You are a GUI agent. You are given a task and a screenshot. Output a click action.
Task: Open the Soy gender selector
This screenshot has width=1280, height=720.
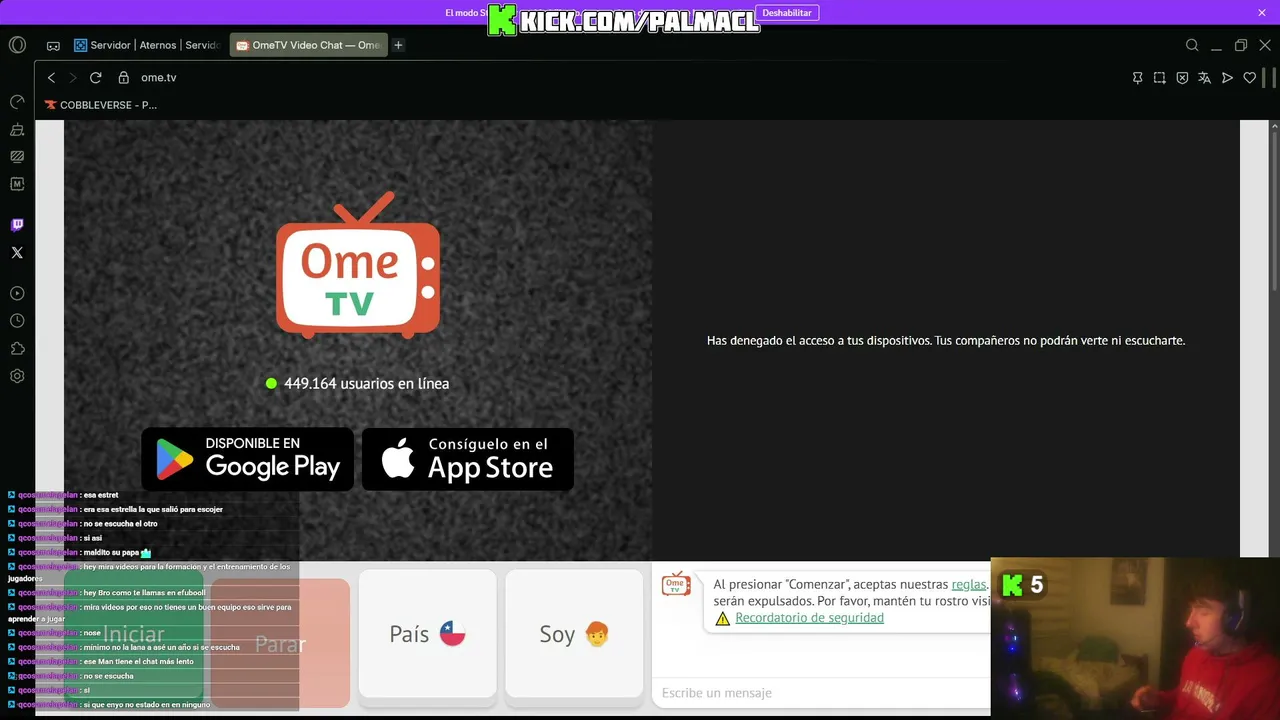[x=574, y=634]
